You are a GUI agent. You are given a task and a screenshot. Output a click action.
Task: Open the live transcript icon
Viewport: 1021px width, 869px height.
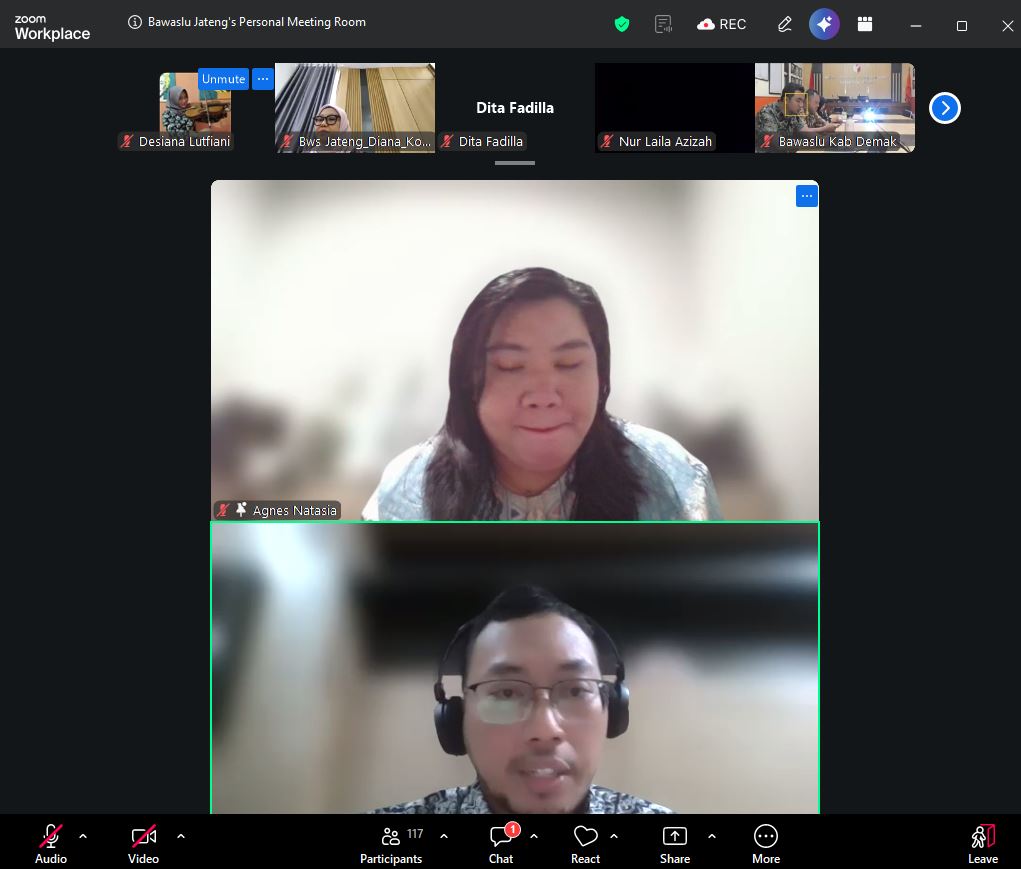pos(663,25)
